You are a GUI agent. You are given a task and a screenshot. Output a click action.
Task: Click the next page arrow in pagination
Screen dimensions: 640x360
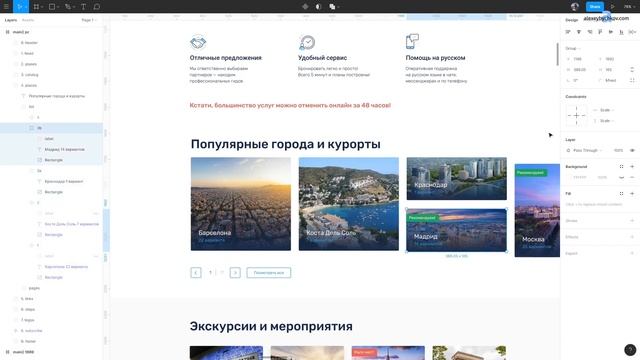tap(235, 273)
